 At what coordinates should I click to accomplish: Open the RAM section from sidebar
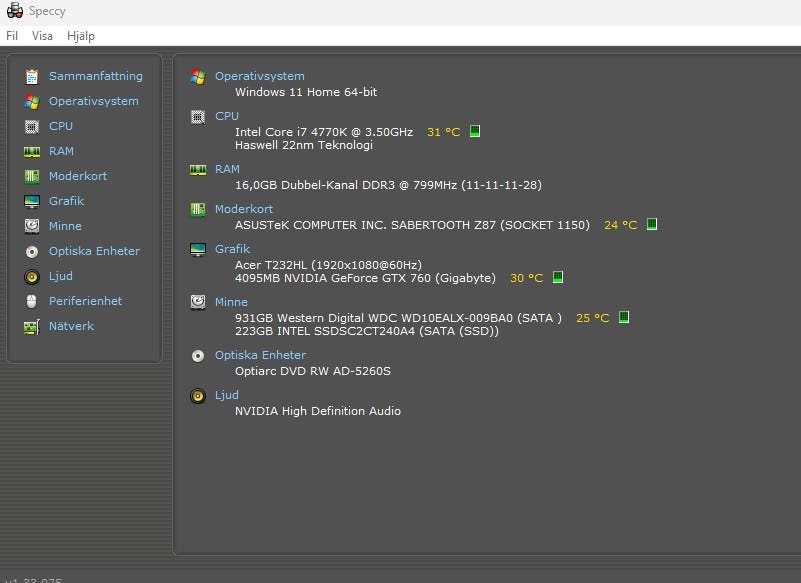(61, 151)
